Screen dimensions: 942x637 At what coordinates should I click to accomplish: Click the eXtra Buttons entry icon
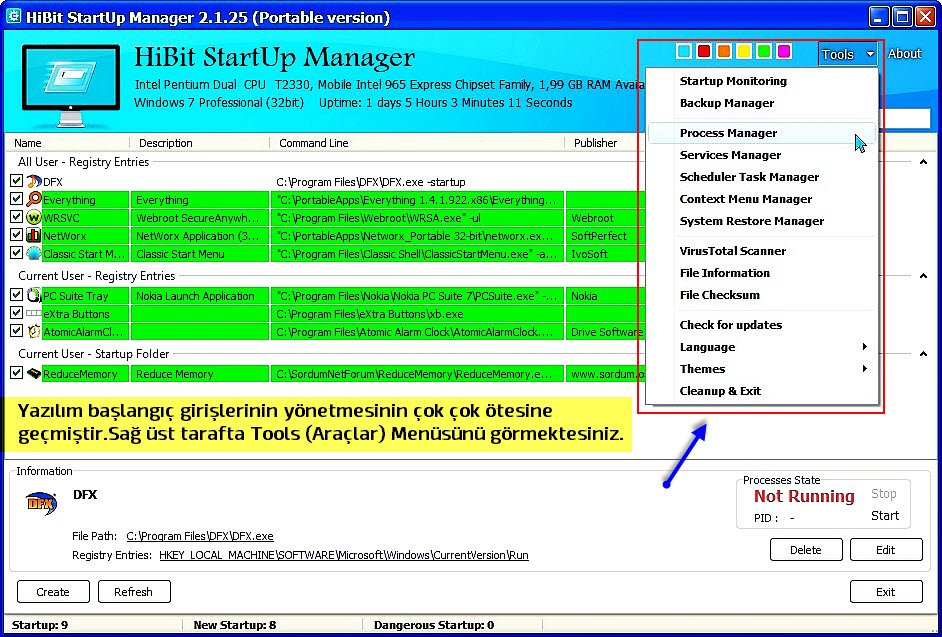pyautogui.click(x=34, y=314)
